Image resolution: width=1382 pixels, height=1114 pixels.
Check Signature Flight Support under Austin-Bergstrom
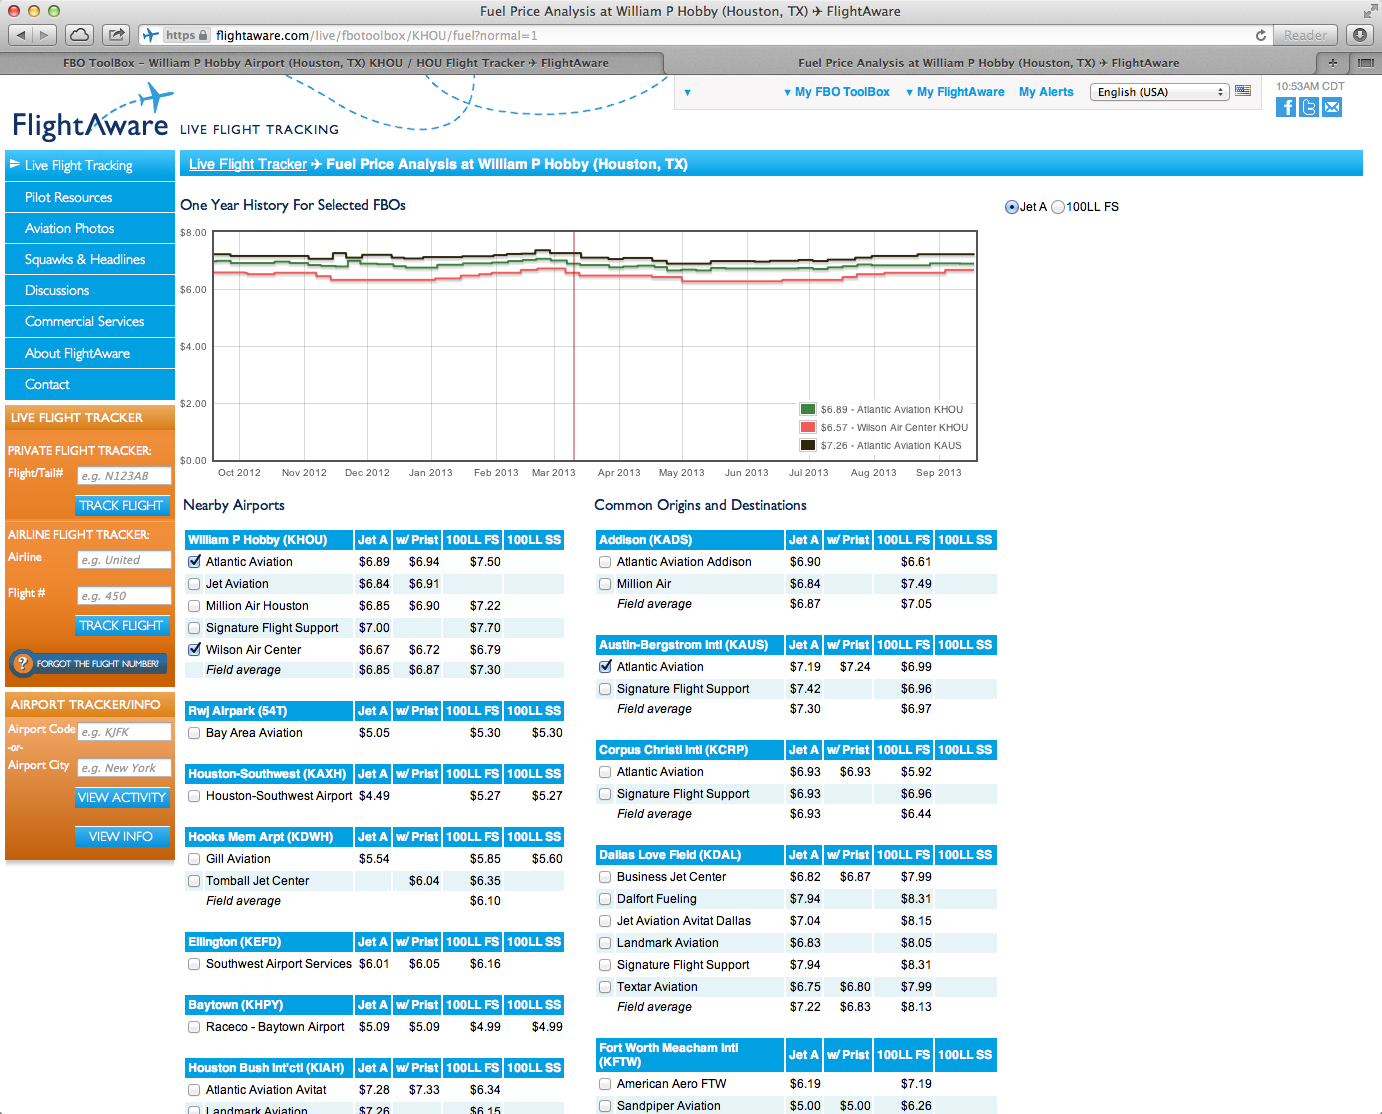click(604, 688)
